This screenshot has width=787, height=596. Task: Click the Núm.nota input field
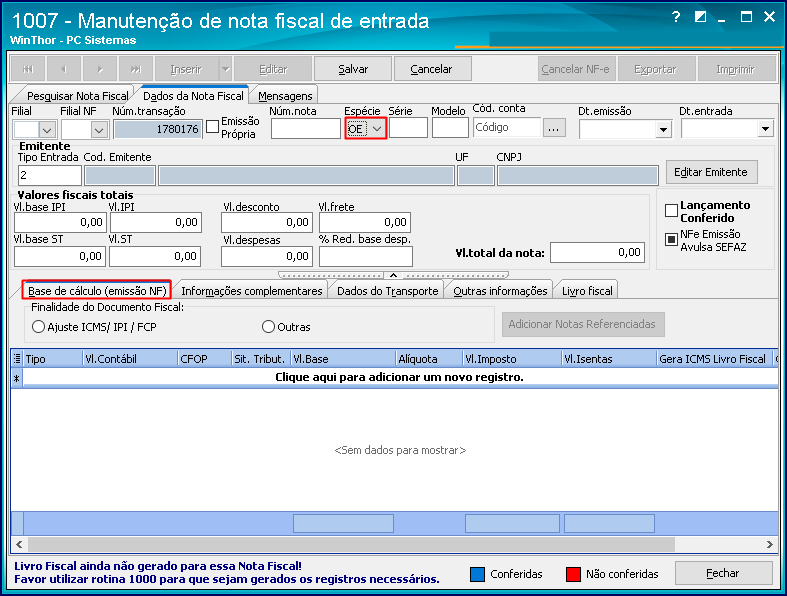[306, 129]
